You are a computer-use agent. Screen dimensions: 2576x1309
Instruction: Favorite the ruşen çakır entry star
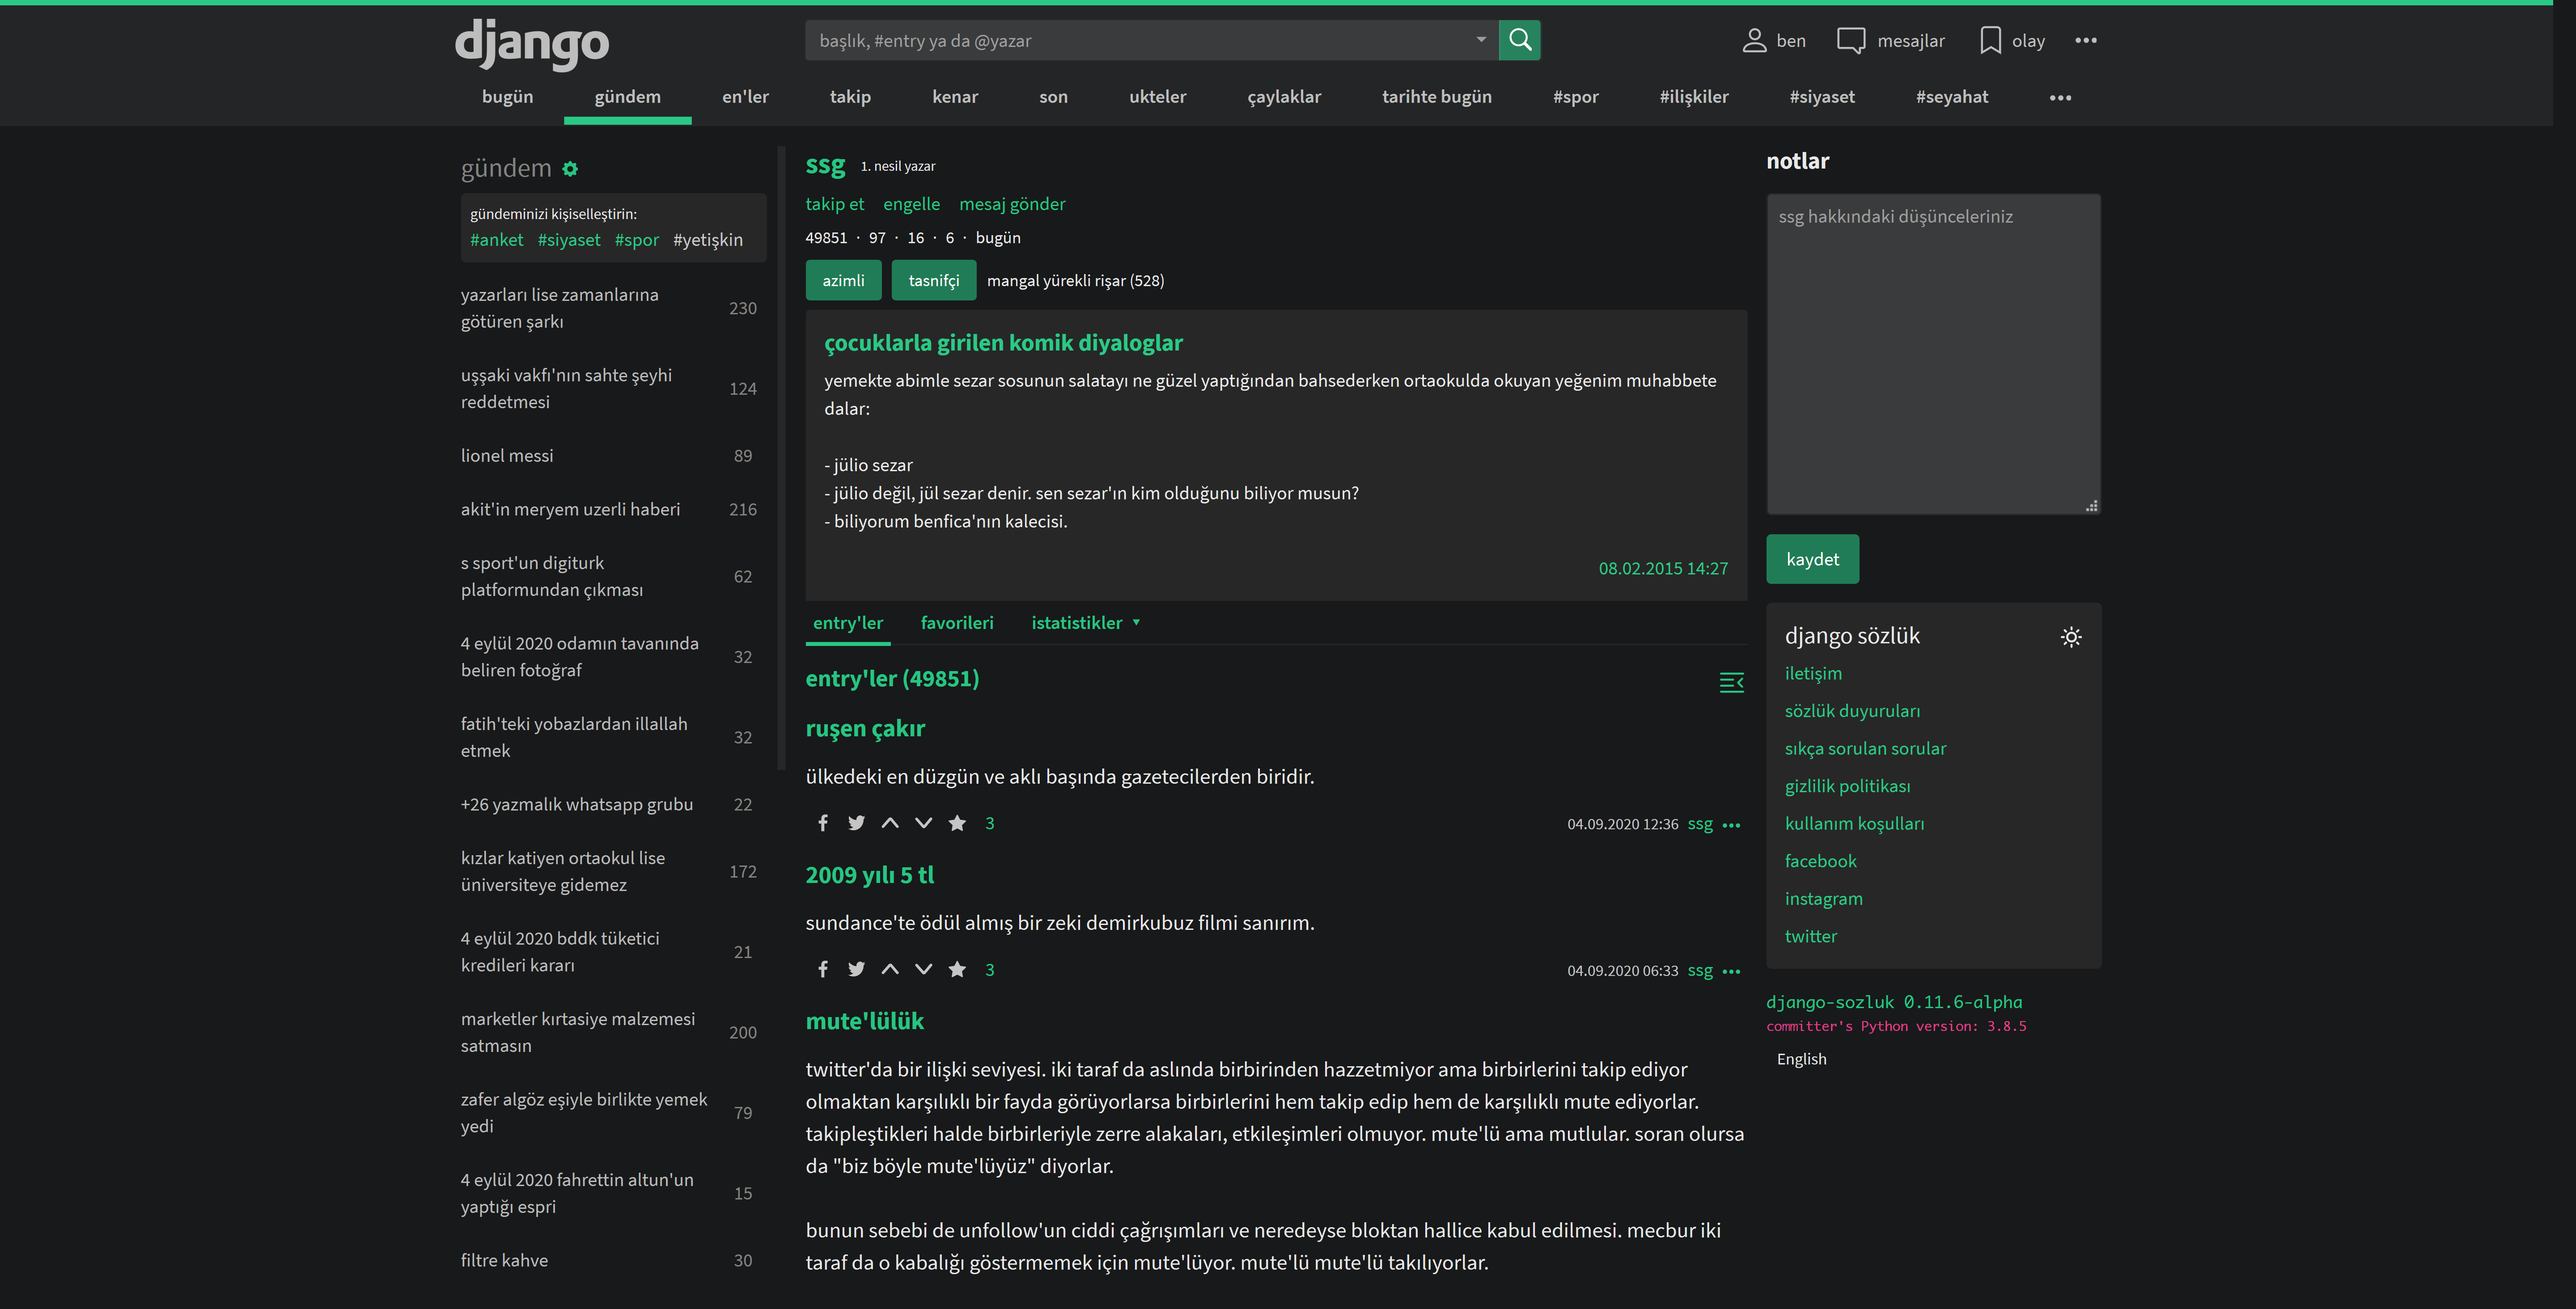point(957,823)
